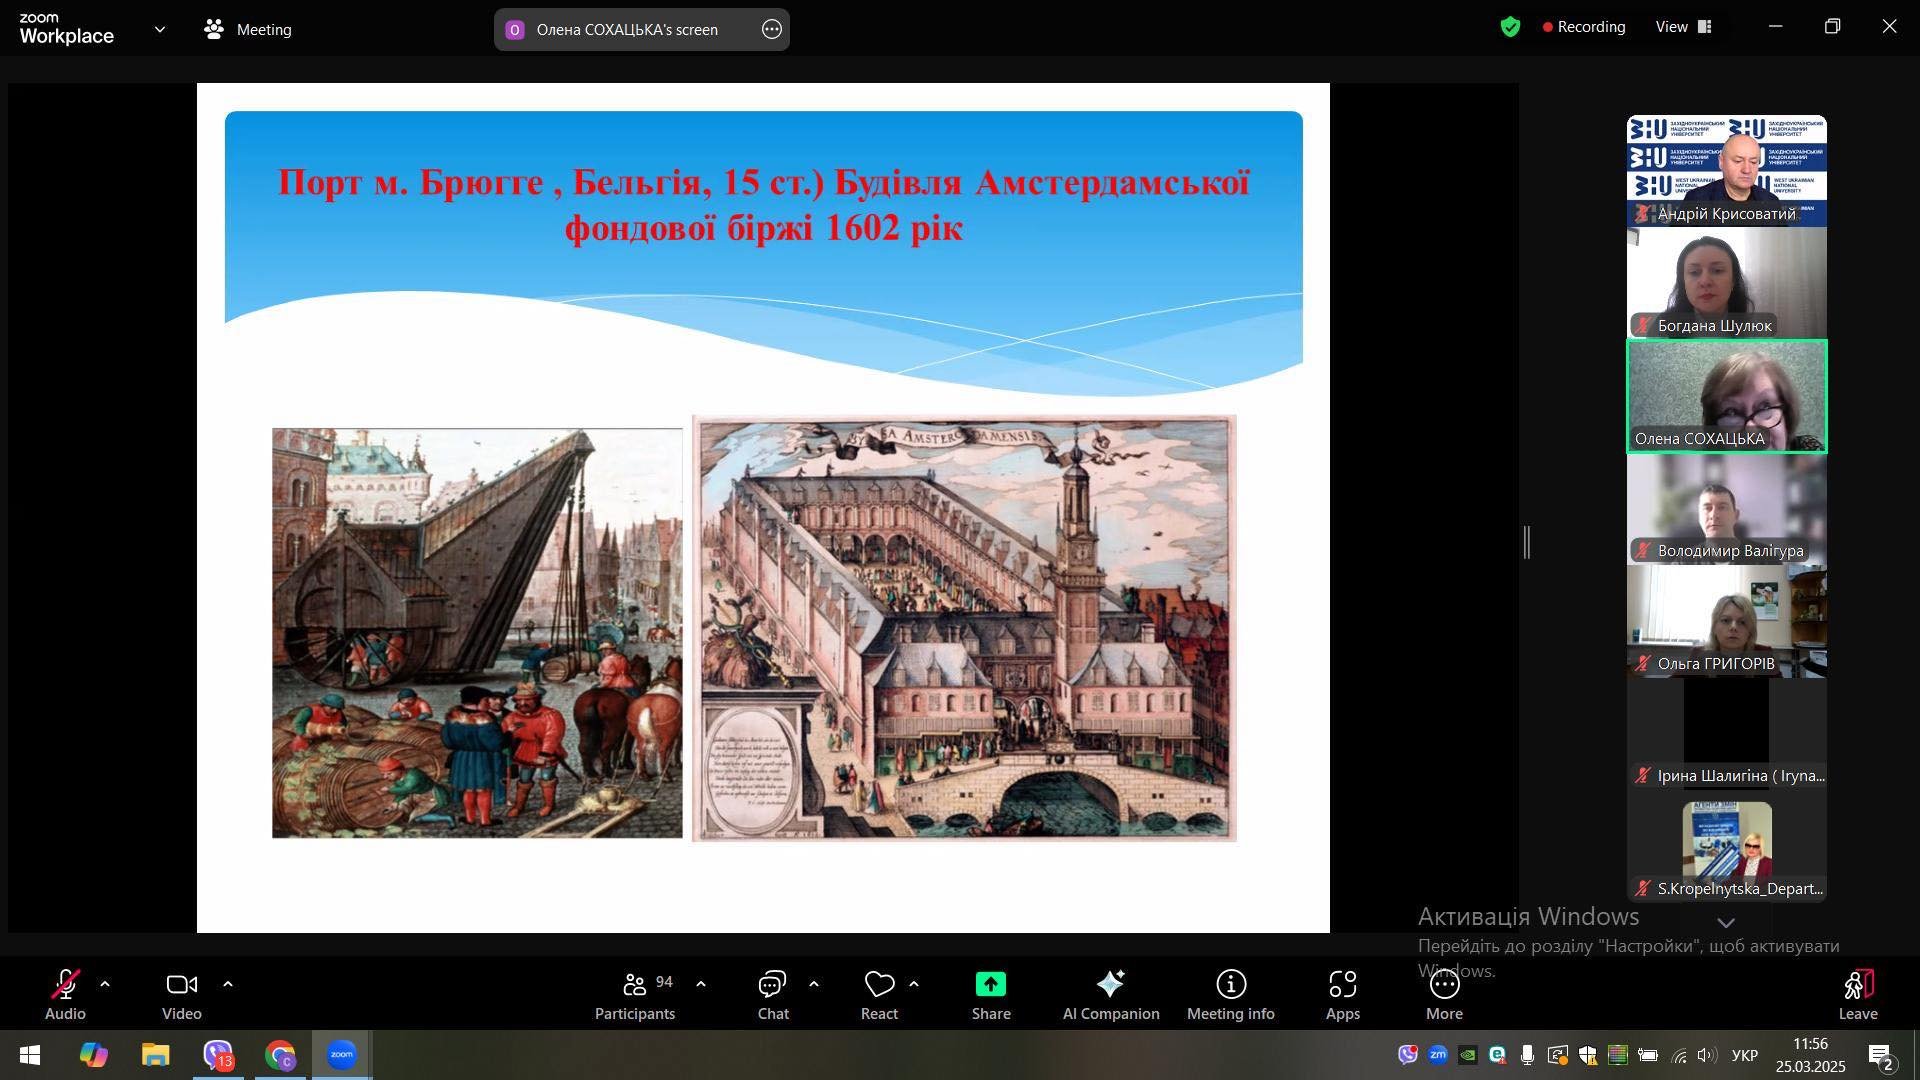Switch the УКР keyboard language
This screenshot has width=1920, height=1080.
click(1745, 1055)
